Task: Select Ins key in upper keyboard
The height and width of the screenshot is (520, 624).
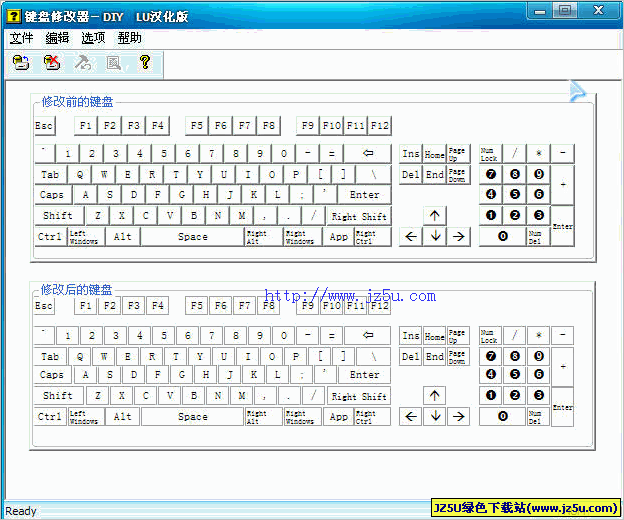Action: coord(411,154)
